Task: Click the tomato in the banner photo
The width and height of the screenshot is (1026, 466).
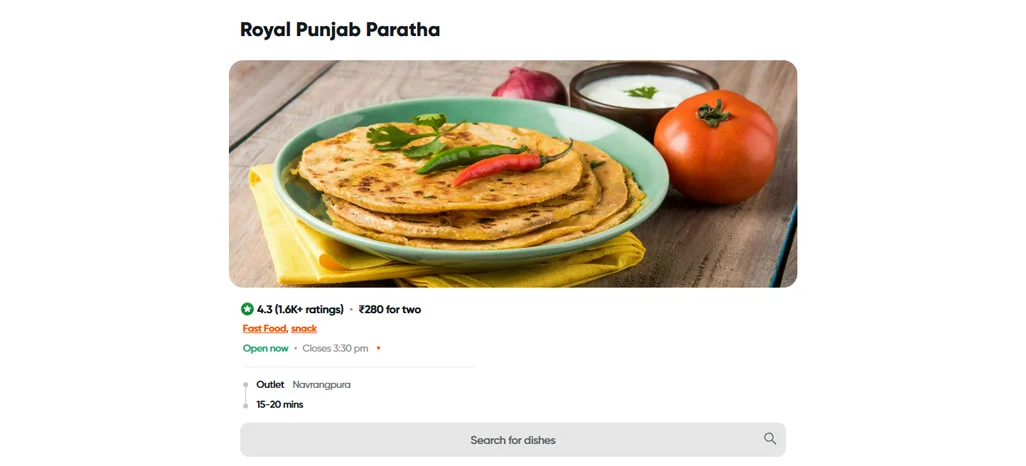Action: 715,147
